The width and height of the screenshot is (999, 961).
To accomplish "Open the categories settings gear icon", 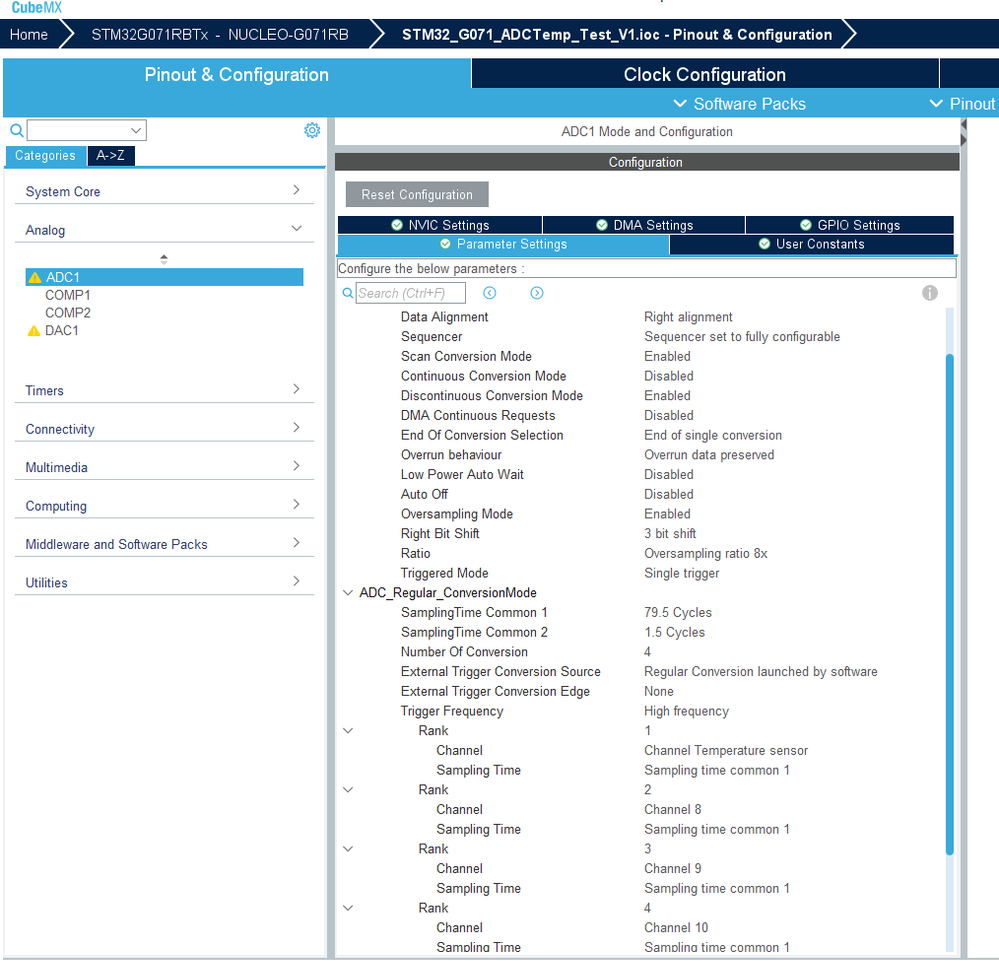I will [x=312, y=131].
